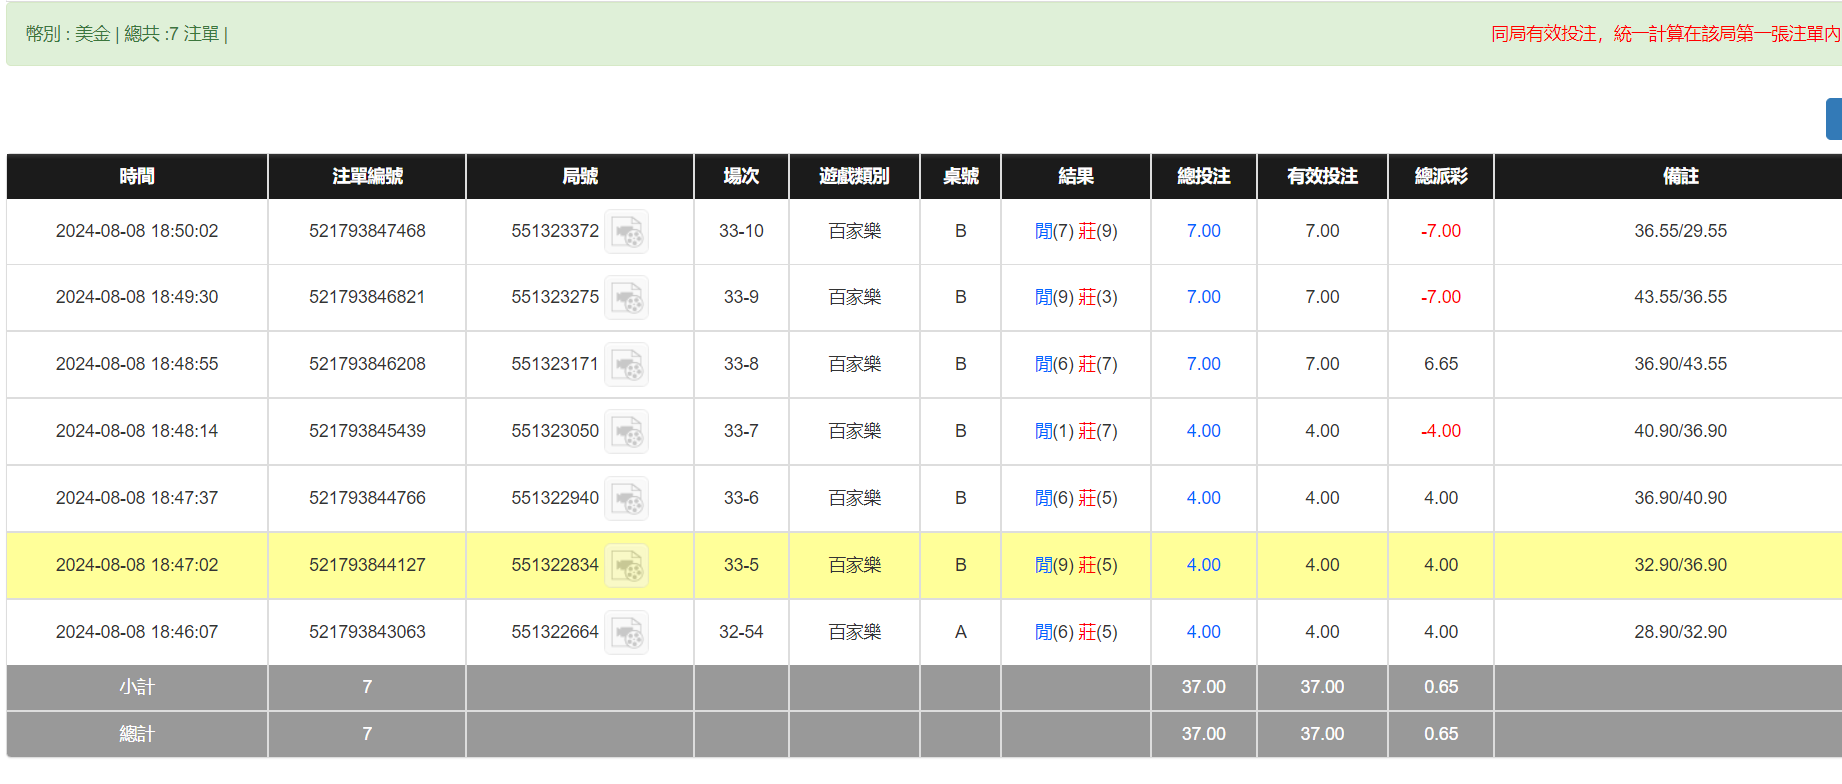Image resolution: width=1842 pixels, height=784 pixels.
Task: Click the 7.00 total bet link at 18:49:30
Action: coord(1203,297)
